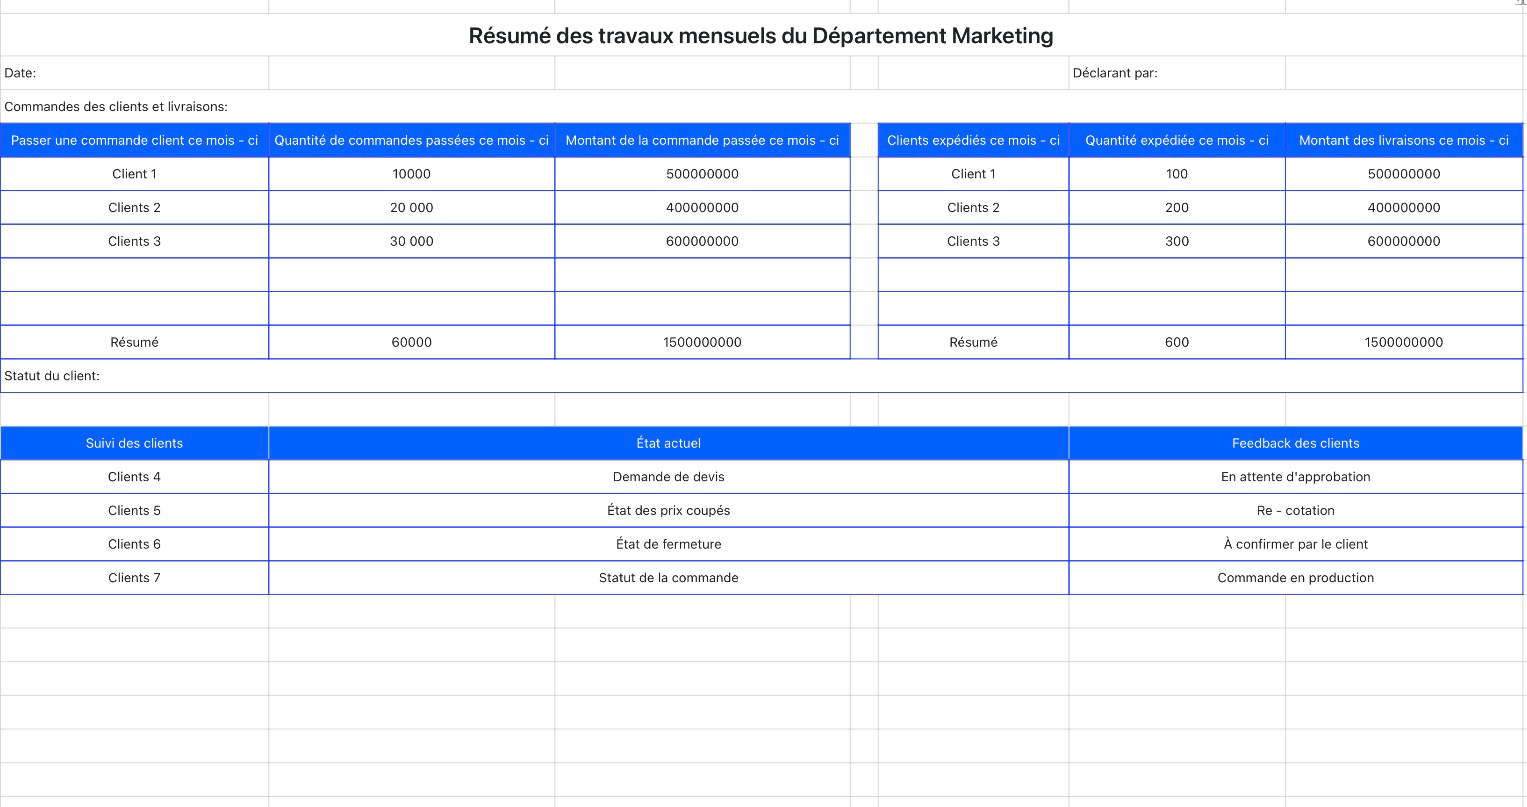Select the shipped quantity total "600"
The image size is (1527, 807).
[x=1177, y=343]
